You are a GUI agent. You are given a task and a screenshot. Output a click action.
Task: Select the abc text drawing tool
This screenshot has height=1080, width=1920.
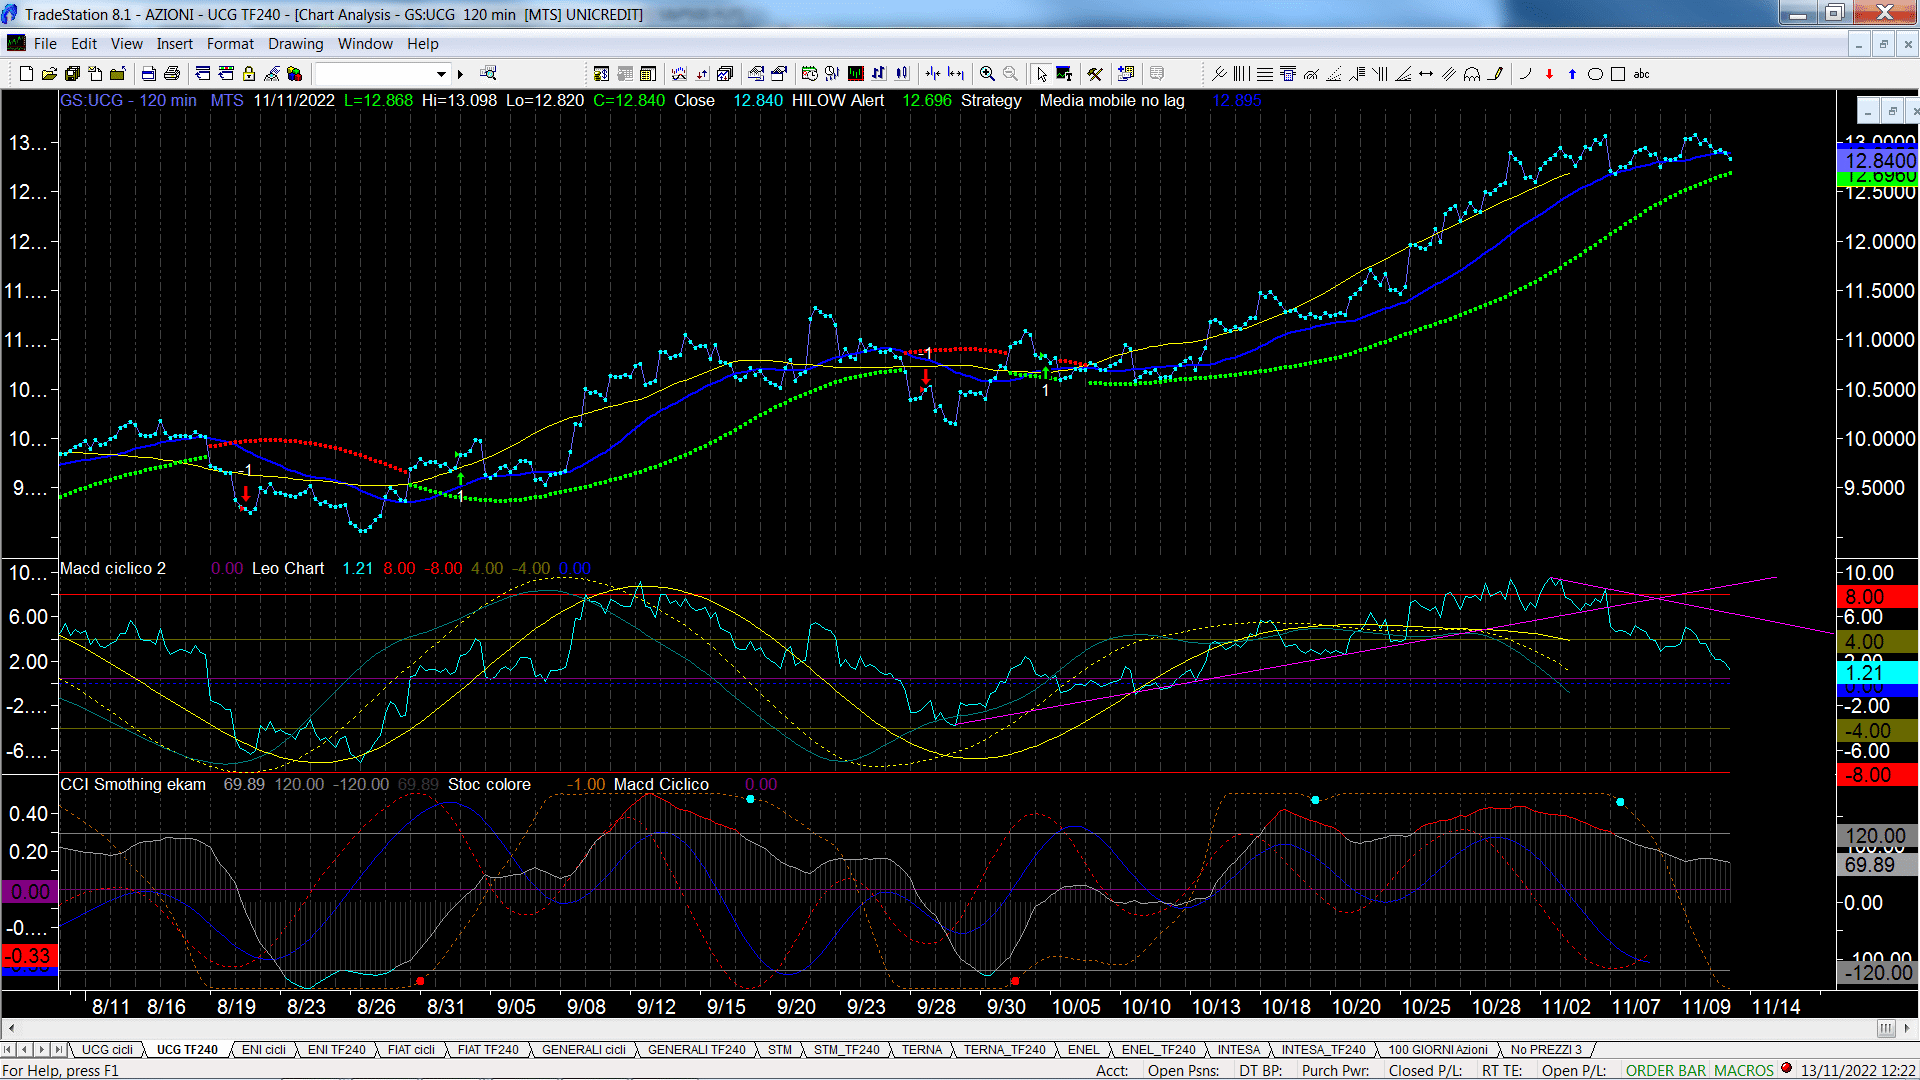click(x=1641, y=74)
